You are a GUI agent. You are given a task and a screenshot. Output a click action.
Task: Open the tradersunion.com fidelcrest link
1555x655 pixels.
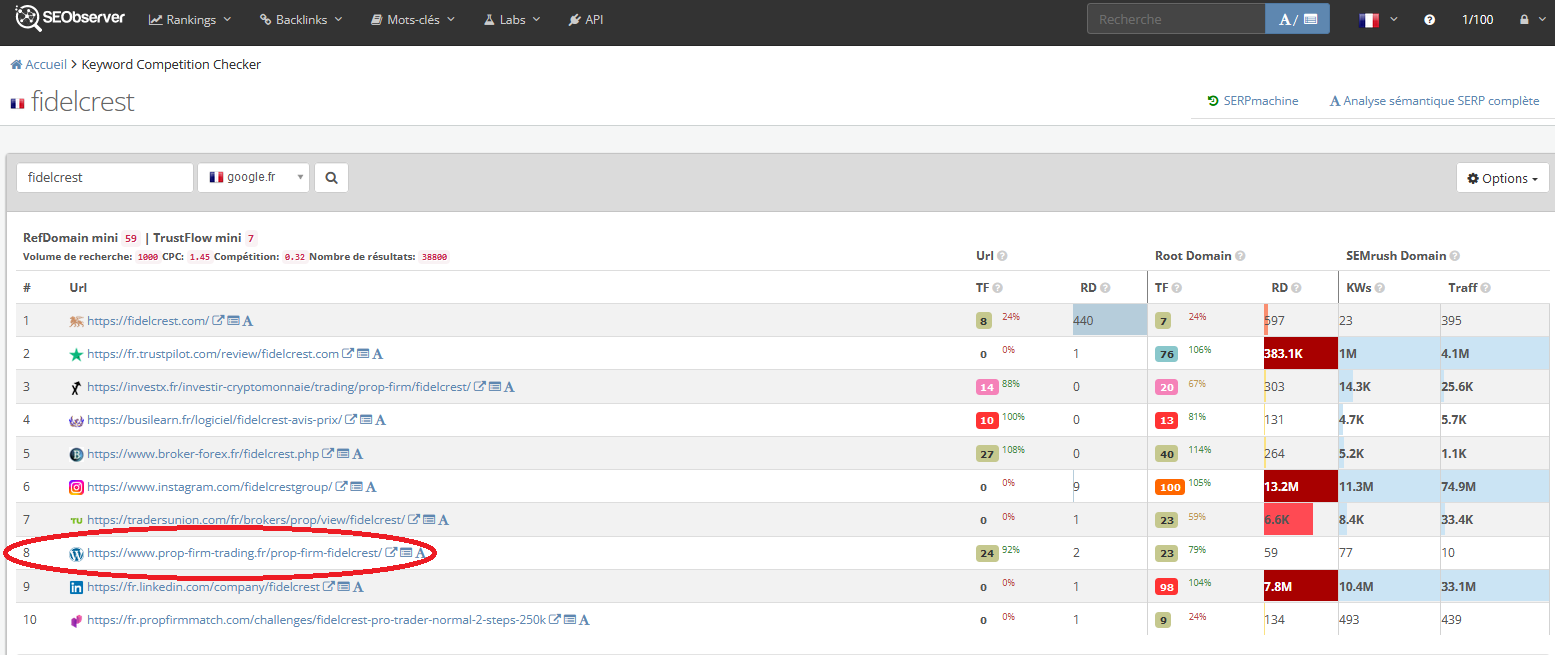(246, 520)
